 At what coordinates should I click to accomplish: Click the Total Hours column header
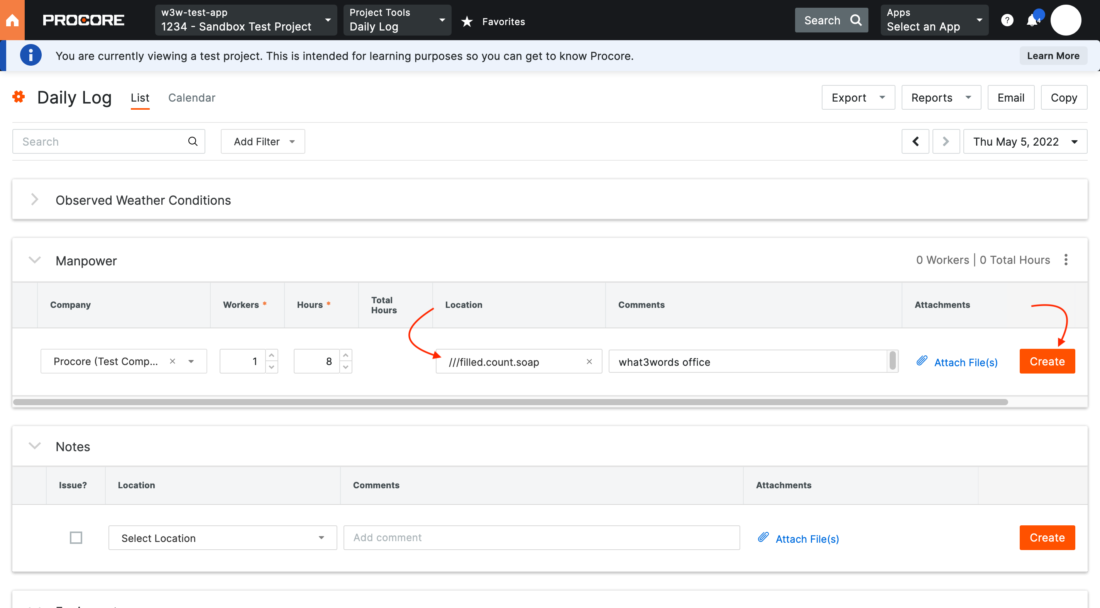pos(384,305)
